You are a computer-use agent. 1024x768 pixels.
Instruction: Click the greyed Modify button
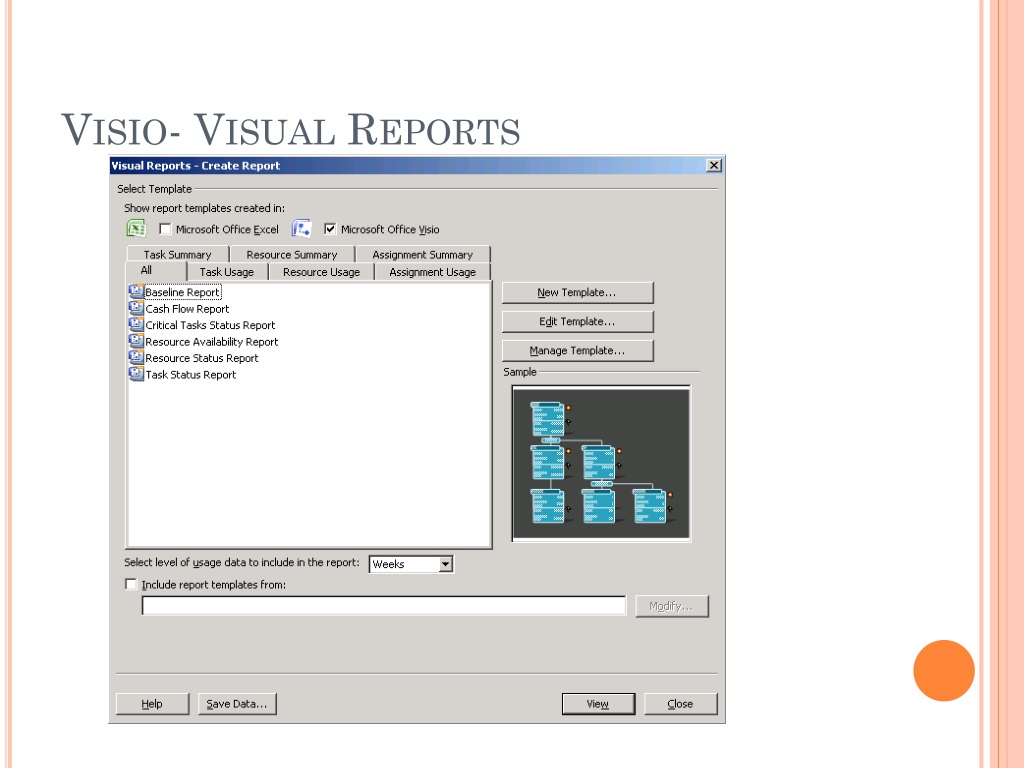[672, 606]
